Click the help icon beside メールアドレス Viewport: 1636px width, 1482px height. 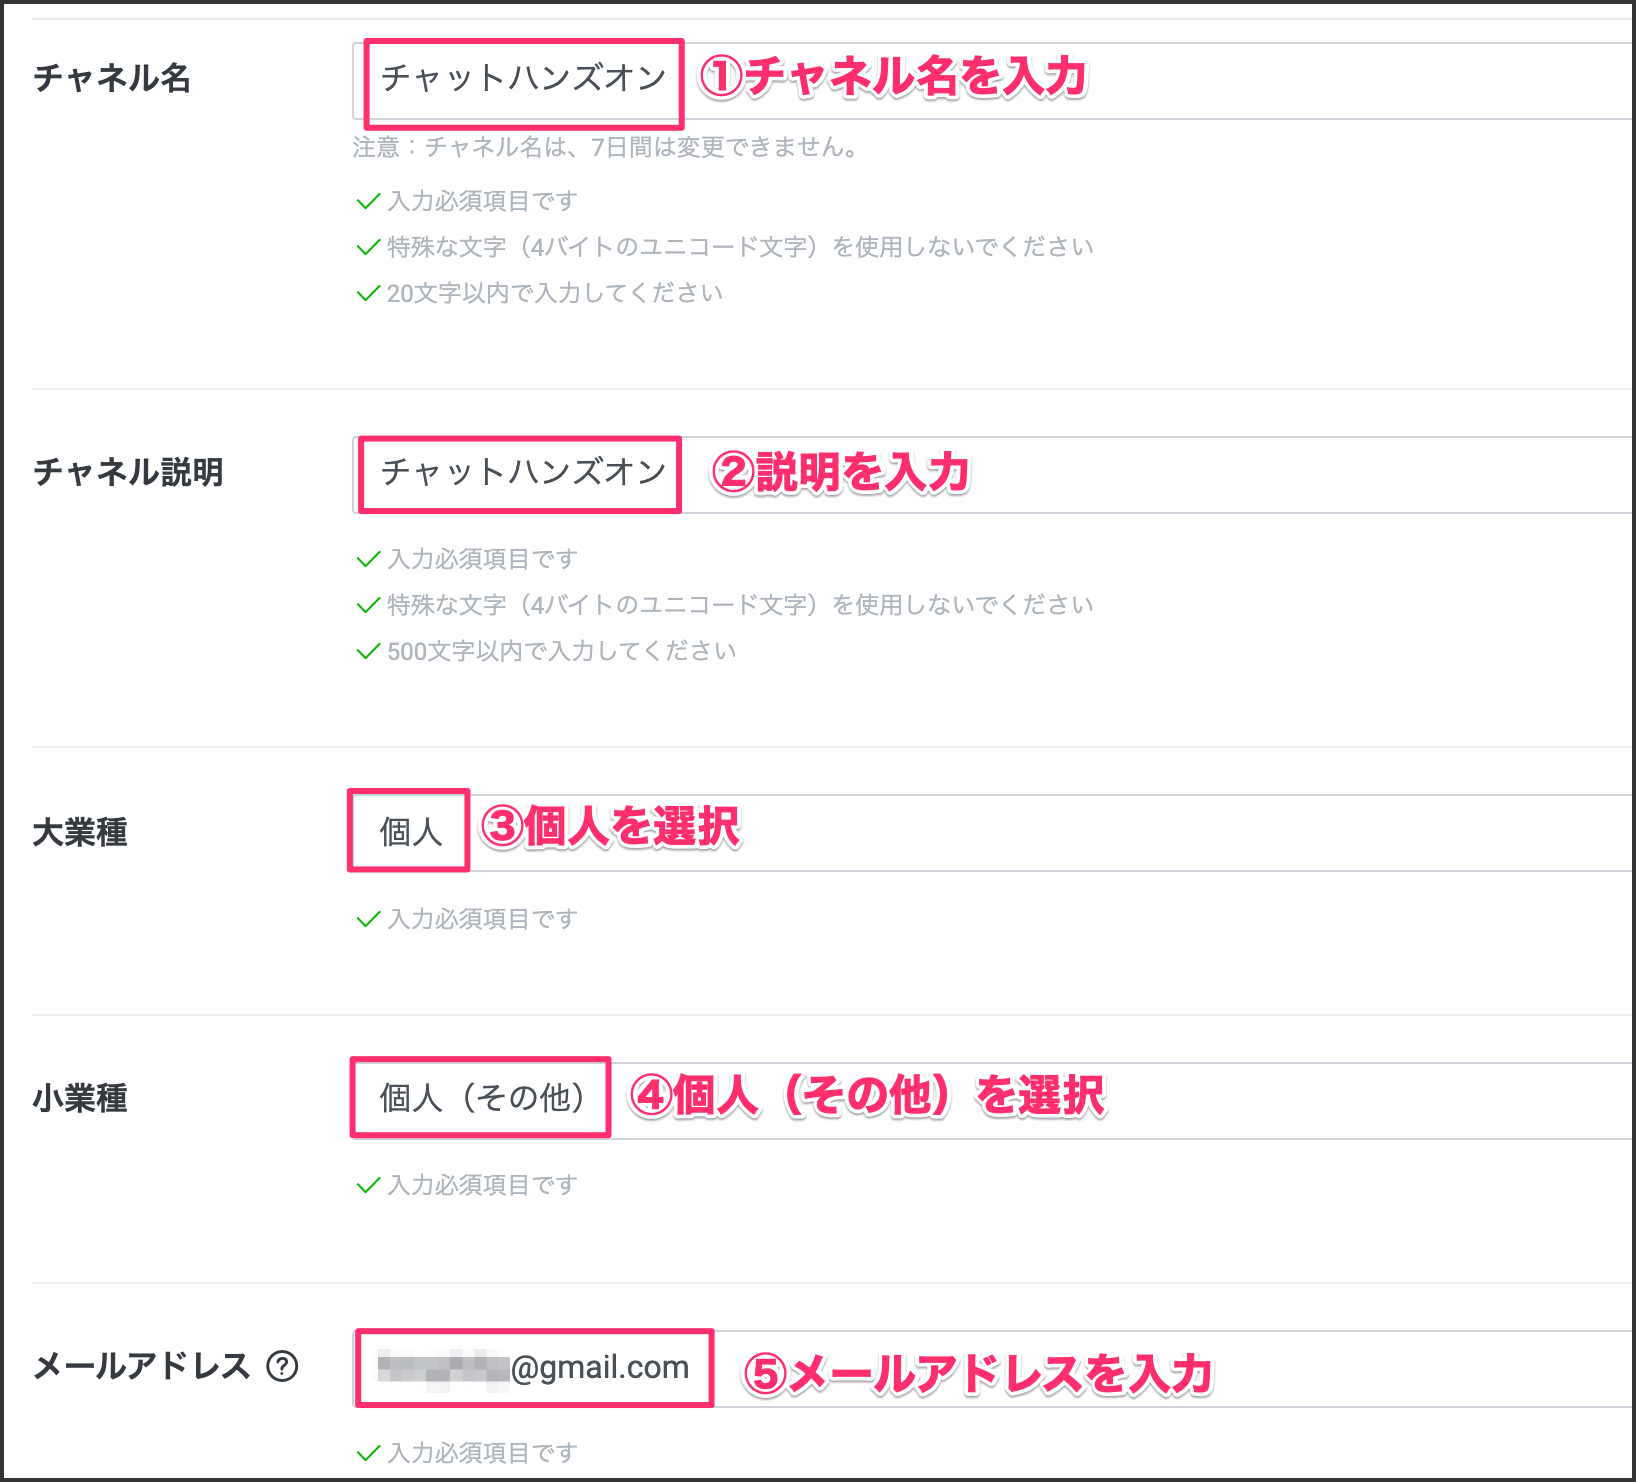click(282, 1366)
